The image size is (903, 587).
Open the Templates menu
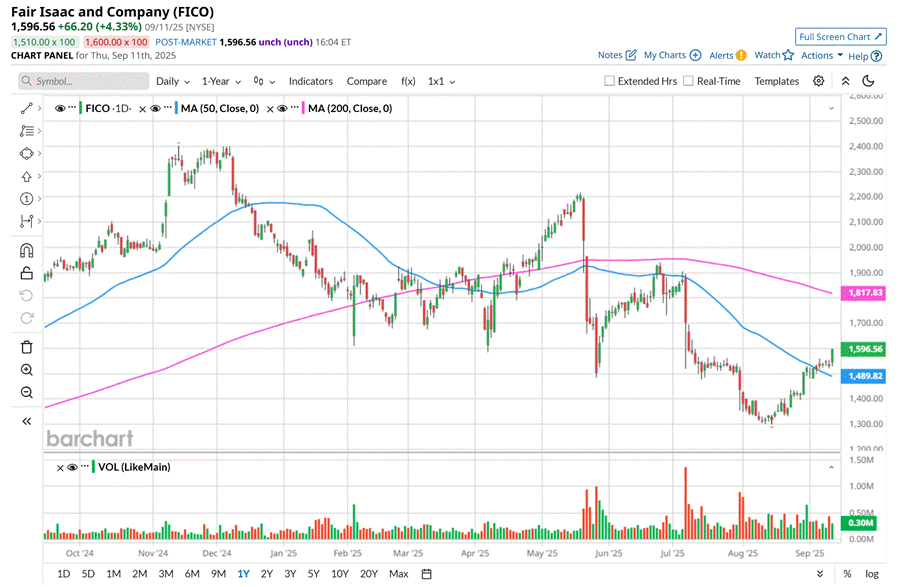click(776, 81)
